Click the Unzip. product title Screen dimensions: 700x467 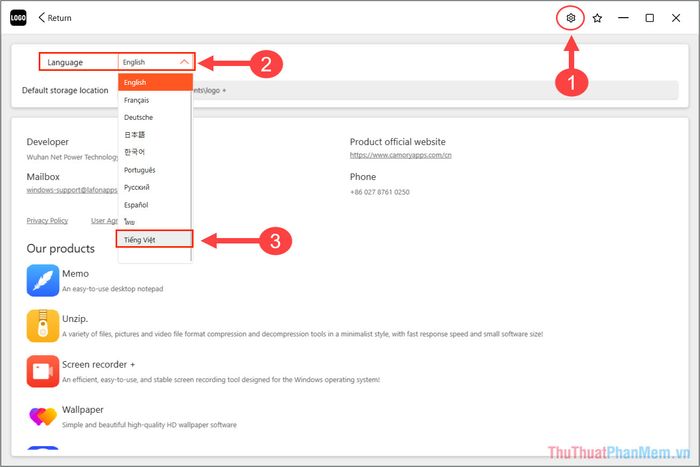point(75,319)
